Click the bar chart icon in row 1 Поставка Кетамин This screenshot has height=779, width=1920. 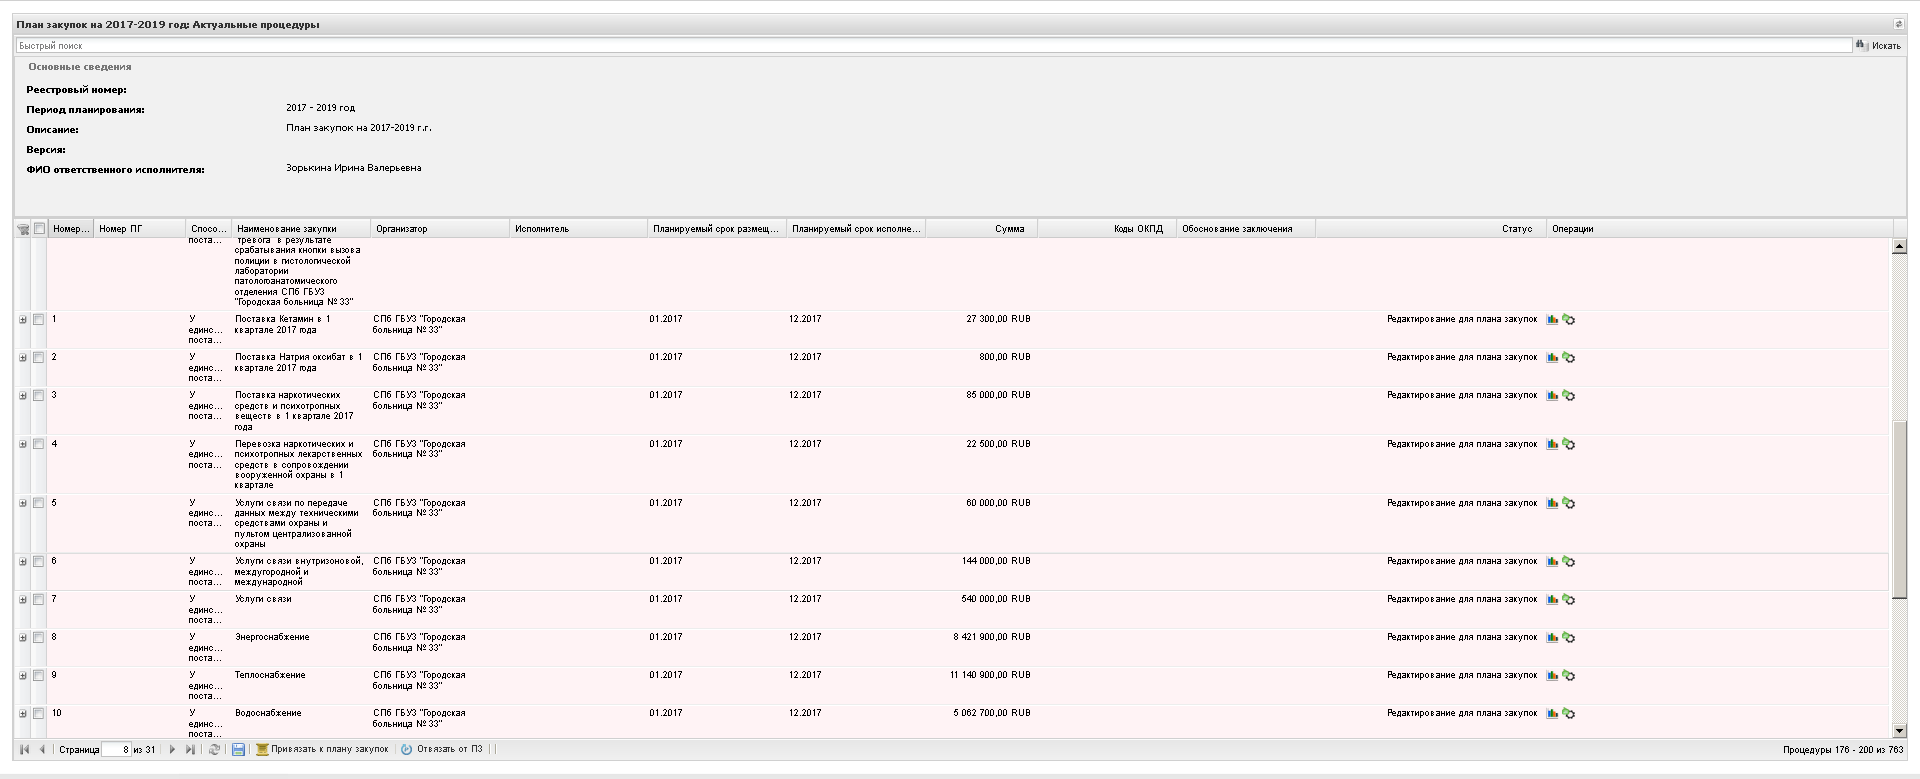pyautogui.click(x=1552, y=320)
